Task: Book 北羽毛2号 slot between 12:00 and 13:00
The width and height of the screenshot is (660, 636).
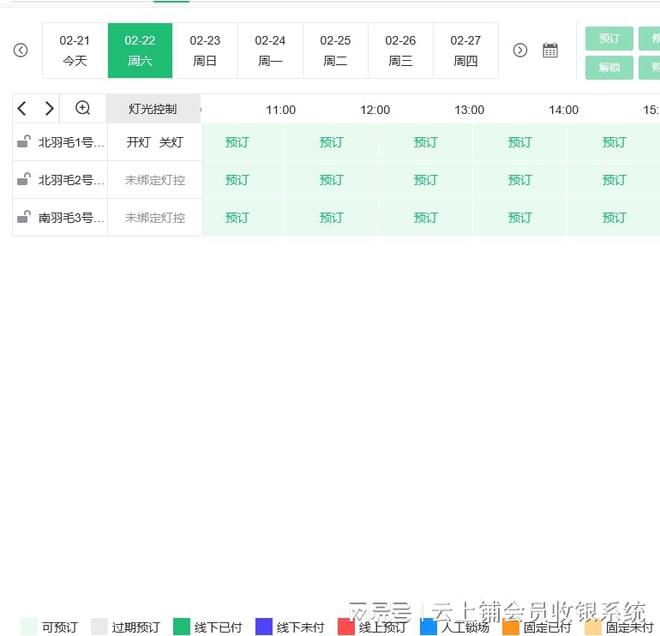Action: [426, 180]
